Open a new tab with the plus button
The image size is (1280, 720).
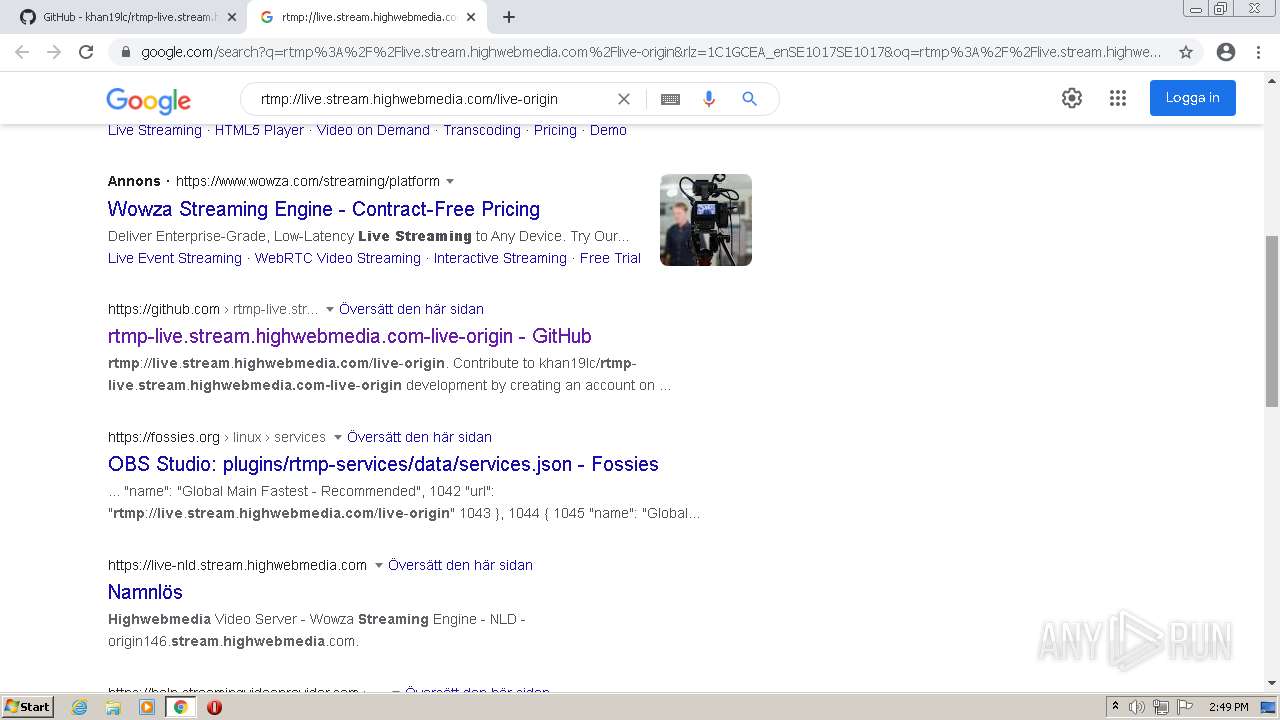coord(509,17)
